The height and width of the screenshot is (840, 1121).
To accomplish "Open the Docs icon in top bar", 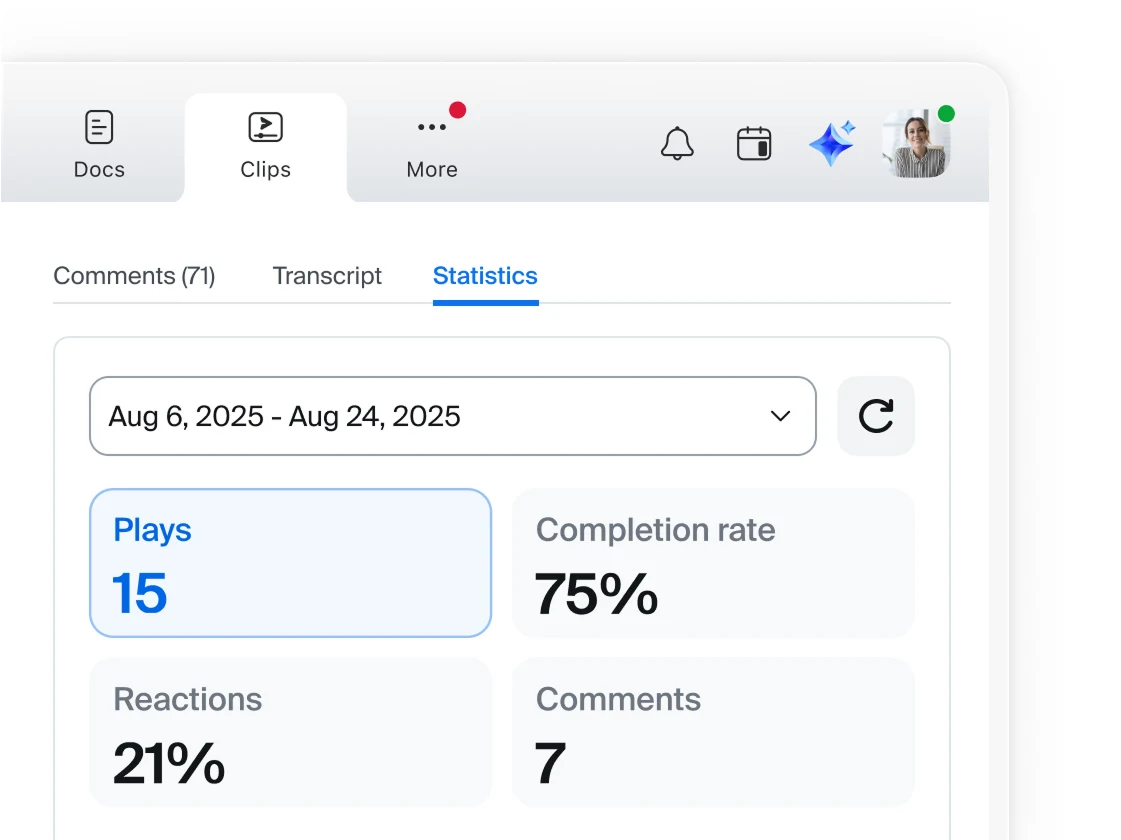I will [99, 127].
